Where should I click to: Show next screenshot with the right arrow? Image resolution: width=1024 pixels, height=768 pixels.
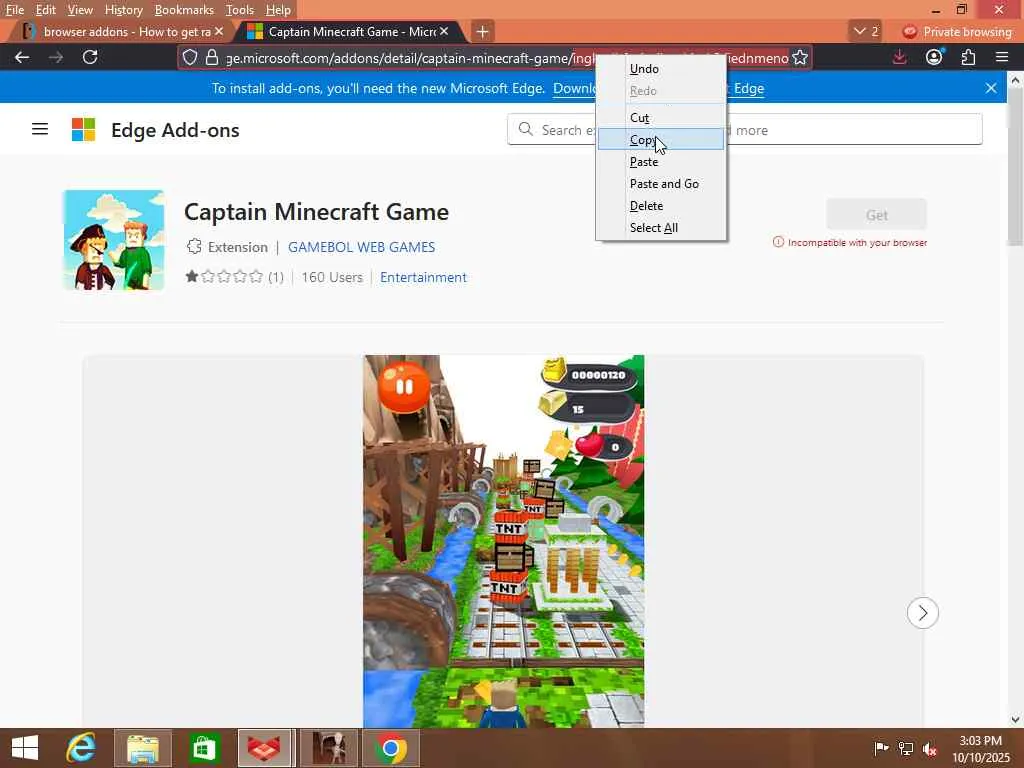(x=922, y=613)
